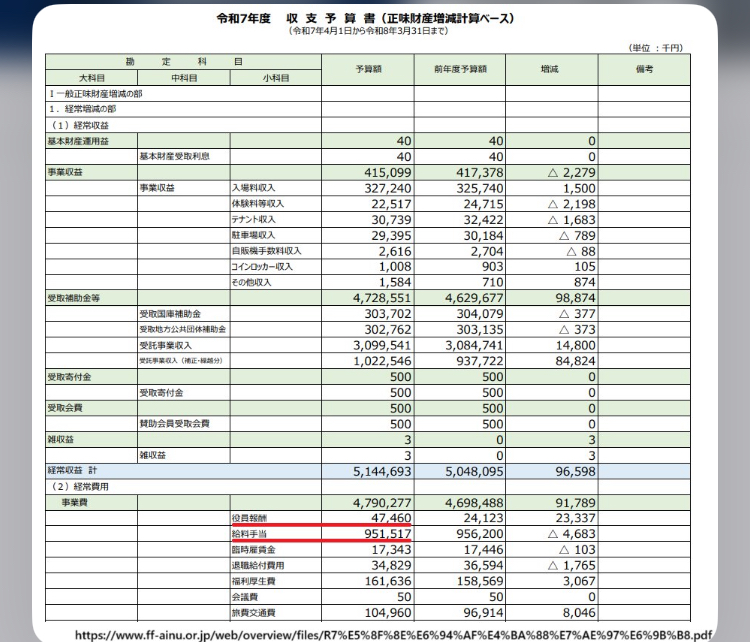Viewport: 750px width, 642px height.
Task: Click the 入場料収入 row label
Action: click(254, 188)
